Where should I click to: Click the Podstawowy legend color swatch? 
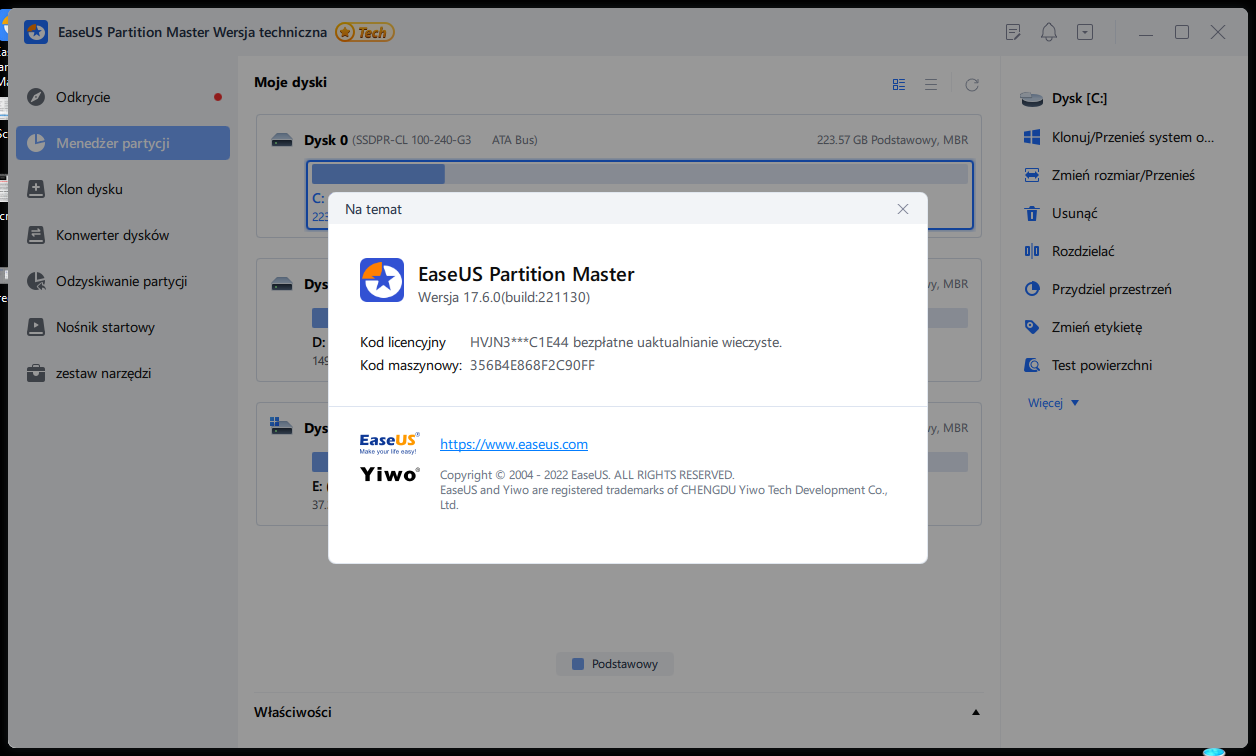click(x=578, y=664)
